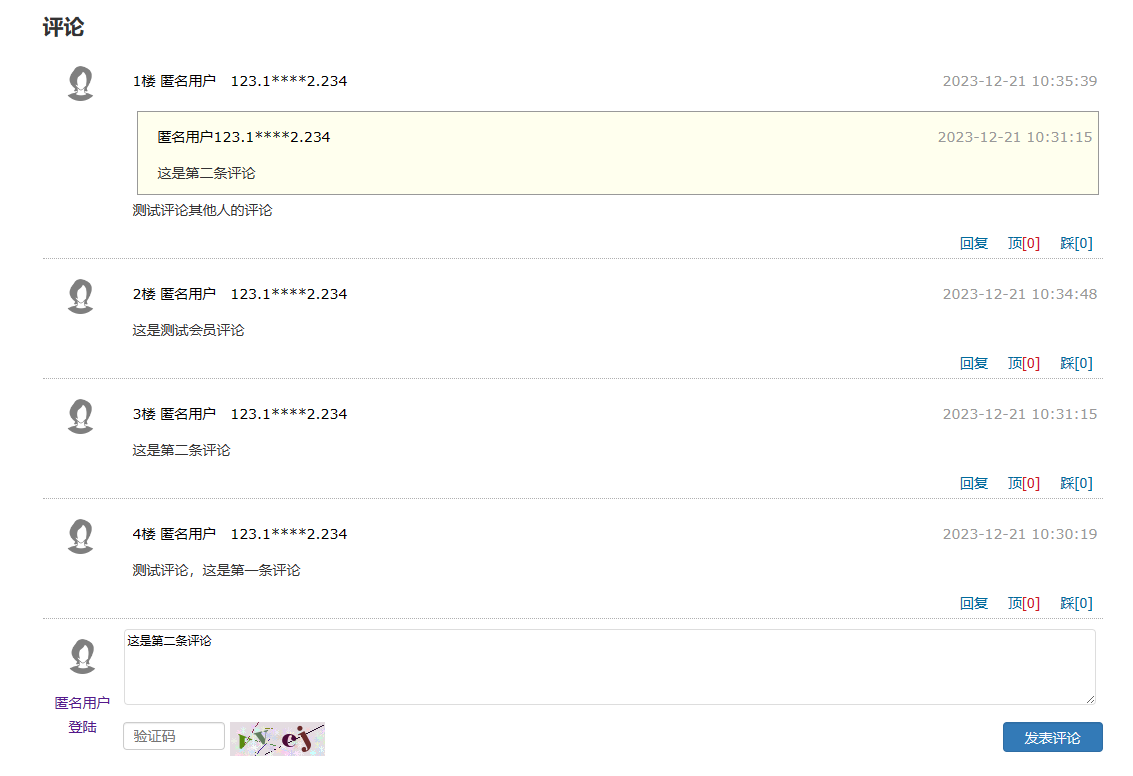Submit with the 发表评论 button

tap(1052, 738)
